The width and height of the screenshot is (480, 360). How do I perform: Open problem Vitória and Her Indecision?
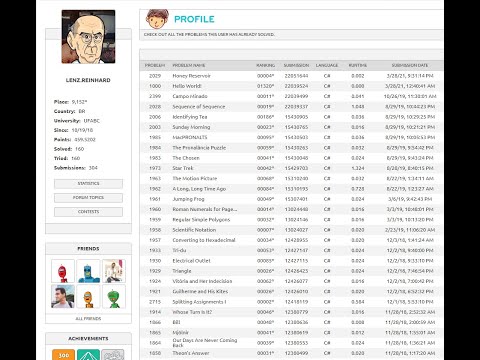click(x=202, y=281)
